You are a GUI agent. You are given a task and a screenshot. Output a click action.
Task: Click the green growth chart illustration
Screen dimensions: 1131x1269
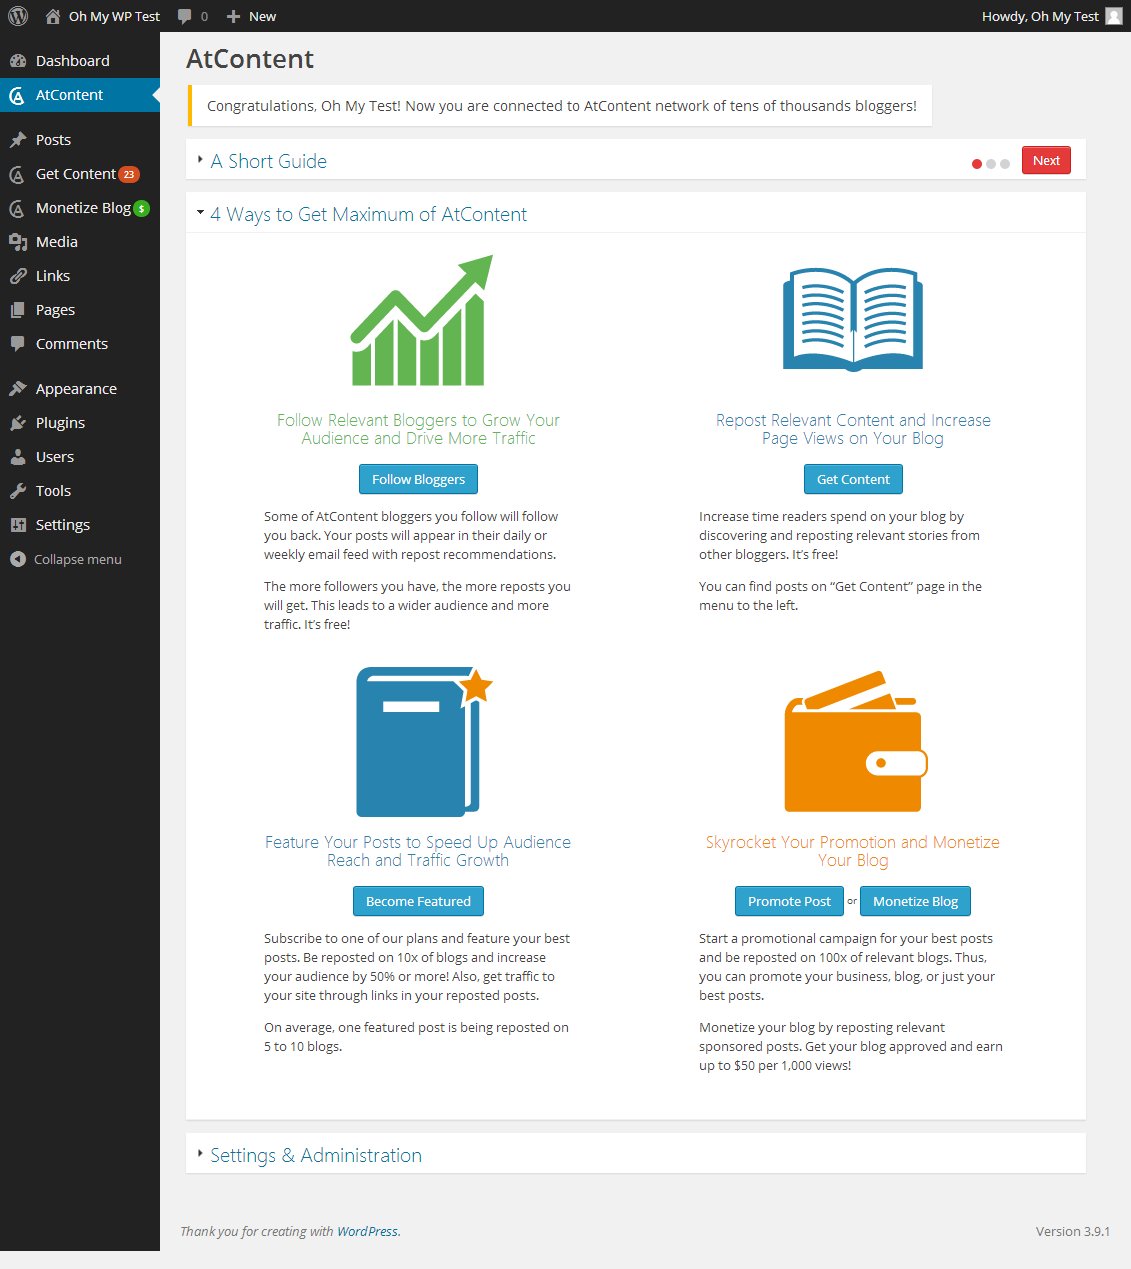[x=421, y=320]
